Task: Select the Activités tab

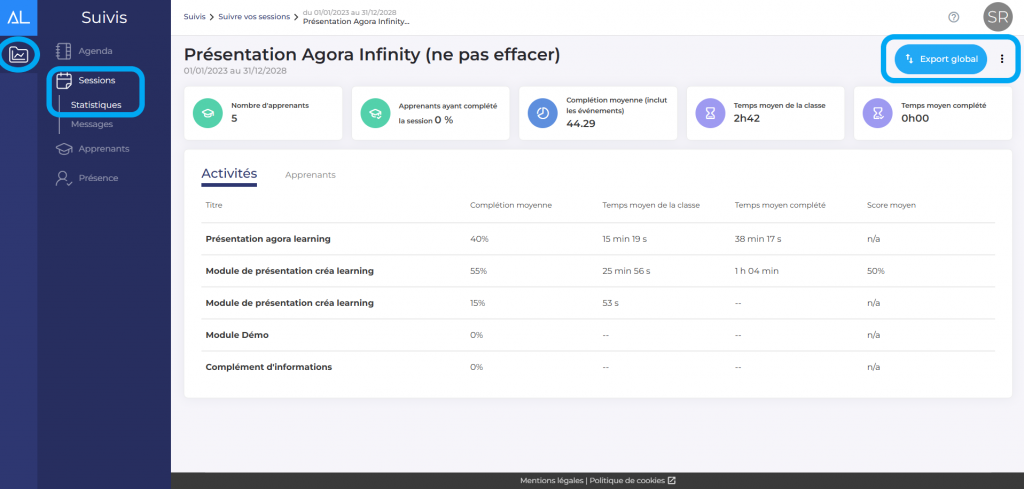Action: point(229,174)
